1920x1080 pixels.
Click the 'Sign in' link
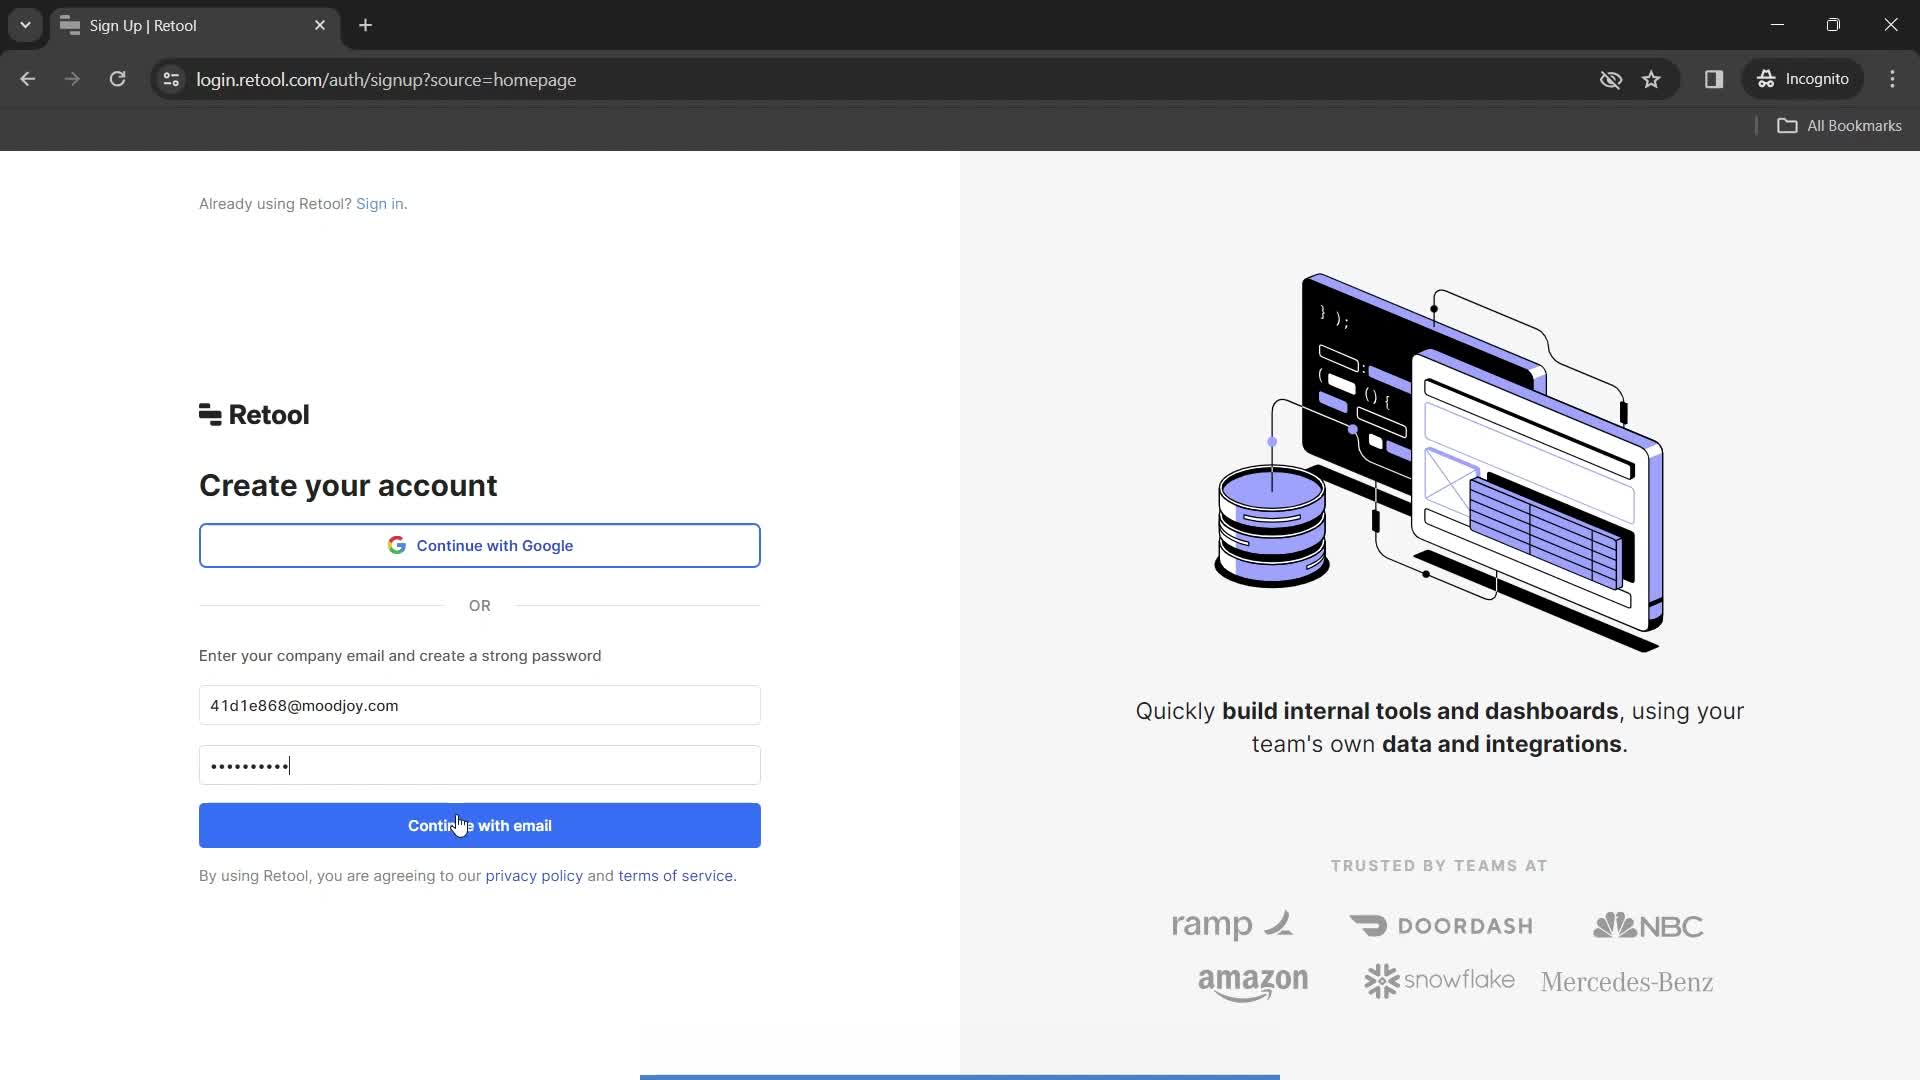(380, 203)
